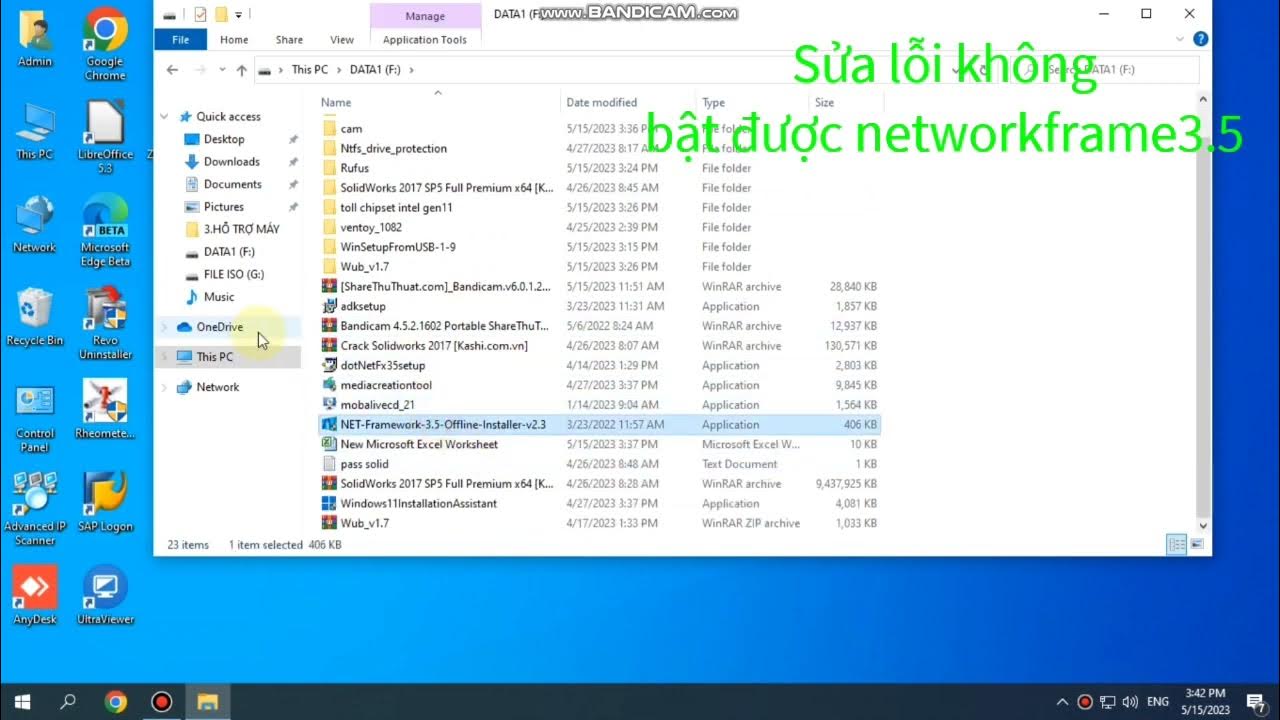Viewport: 1280px width, 720px height.
Task: Launch Advanced IP Scanner shortcut
Action: (35, 509)
